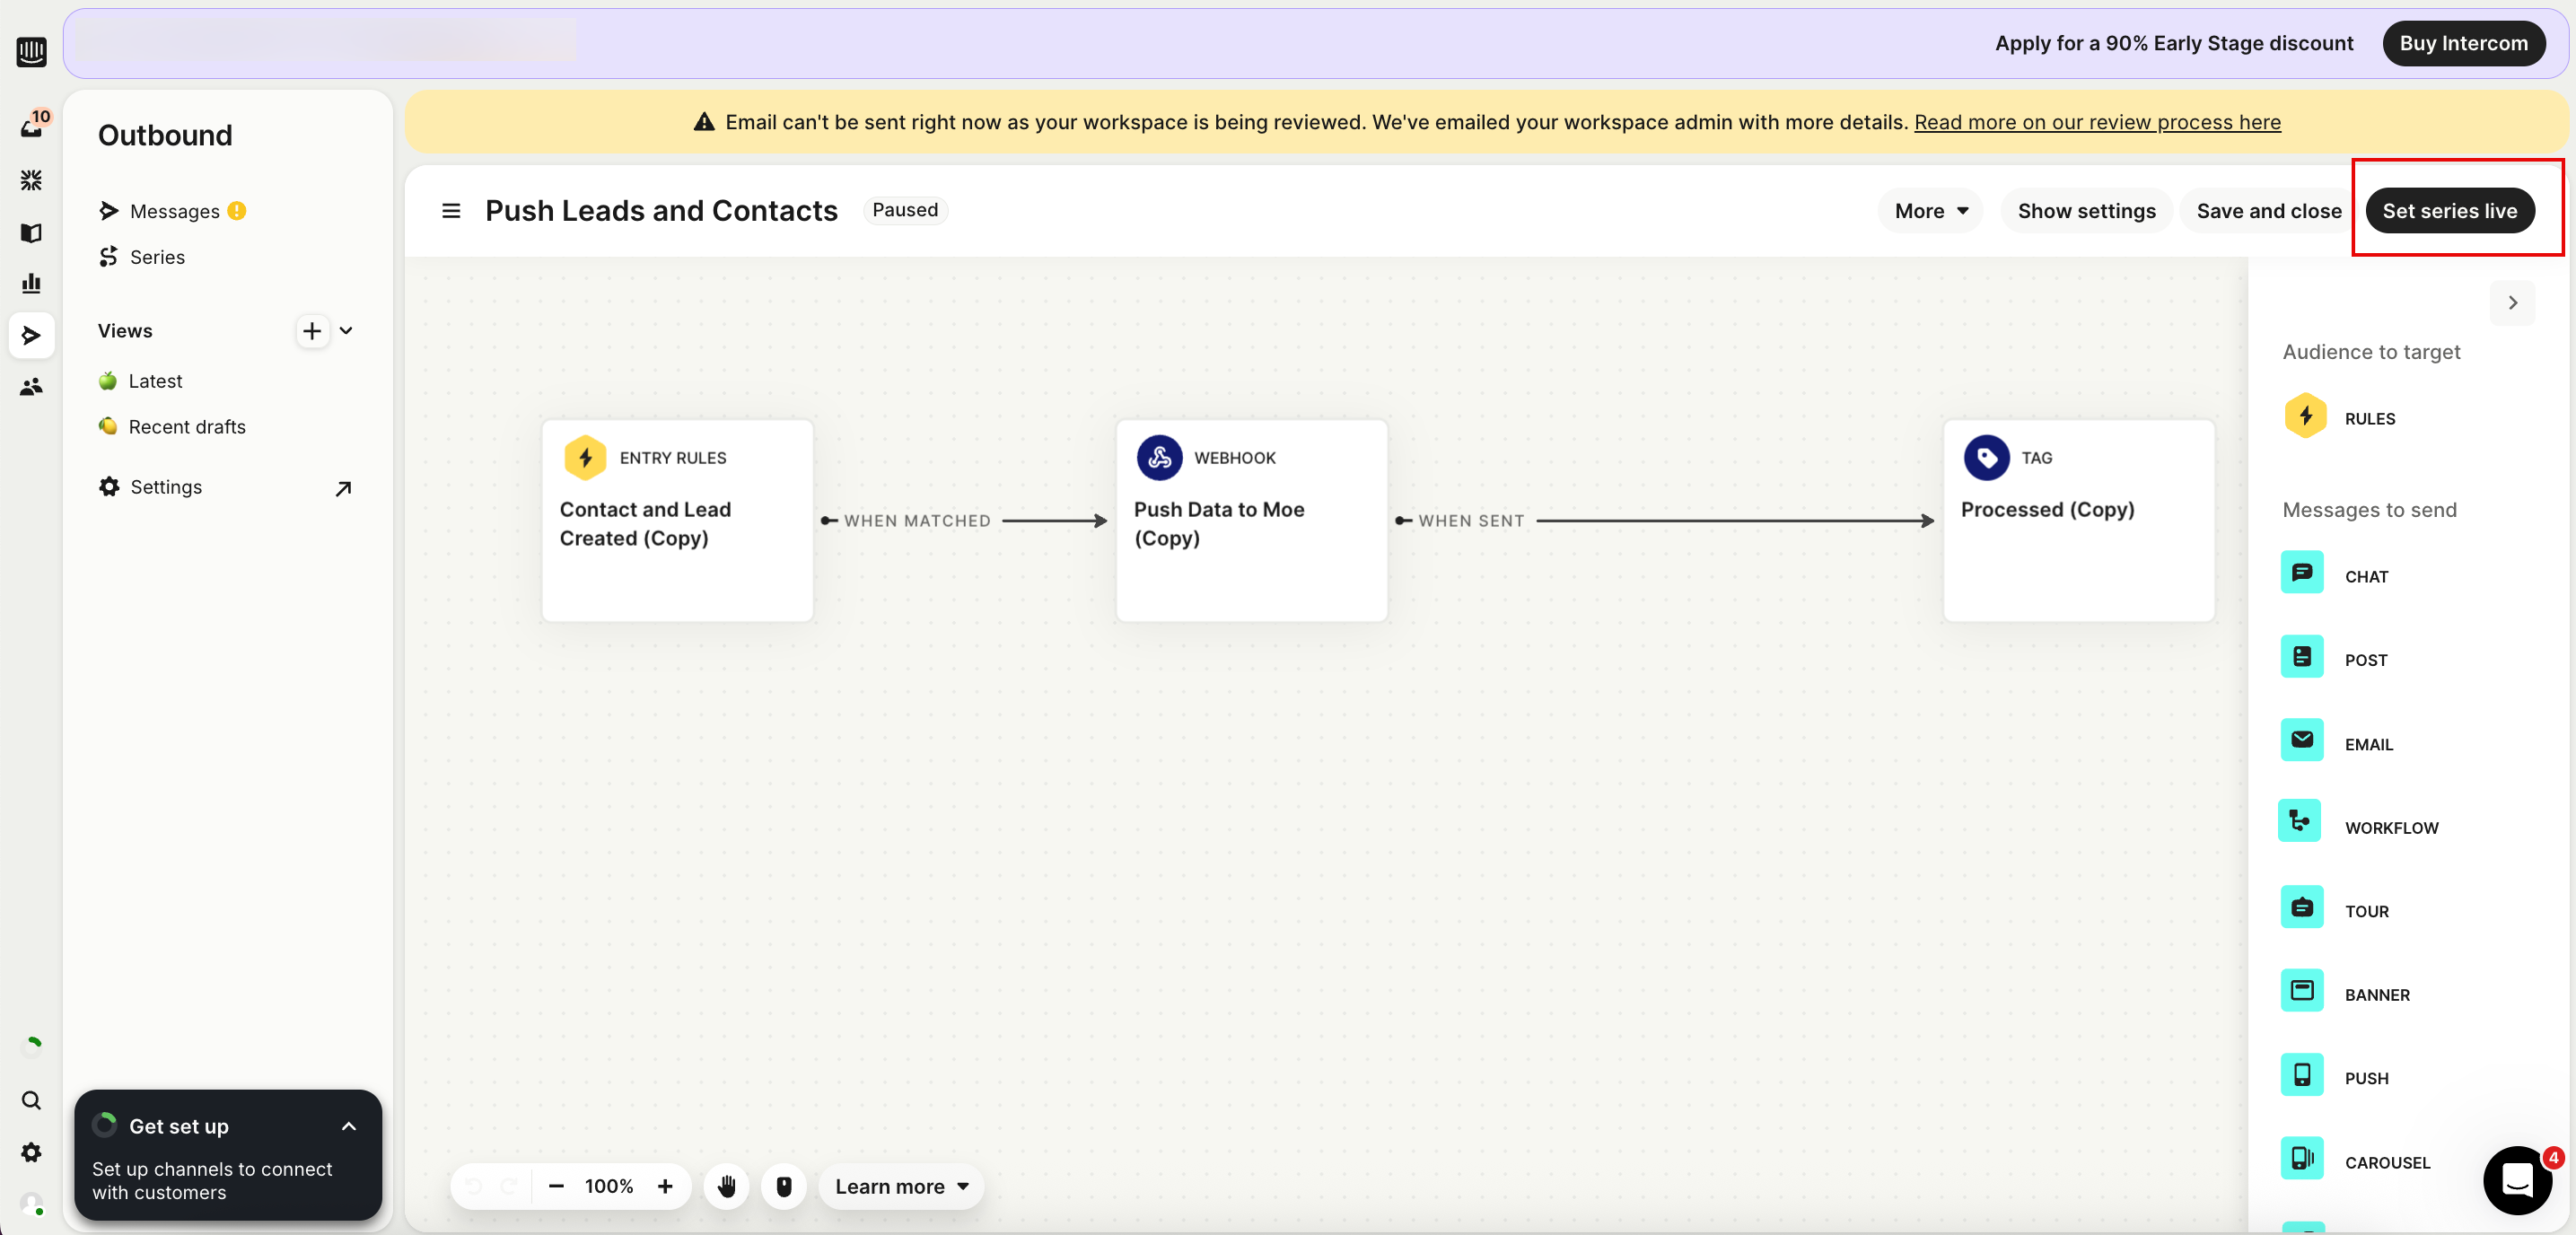This screenshot has width=2576, height=1235.
Task: Click Save and close button
Action: pyautogui.click(x=2268, y=211)
